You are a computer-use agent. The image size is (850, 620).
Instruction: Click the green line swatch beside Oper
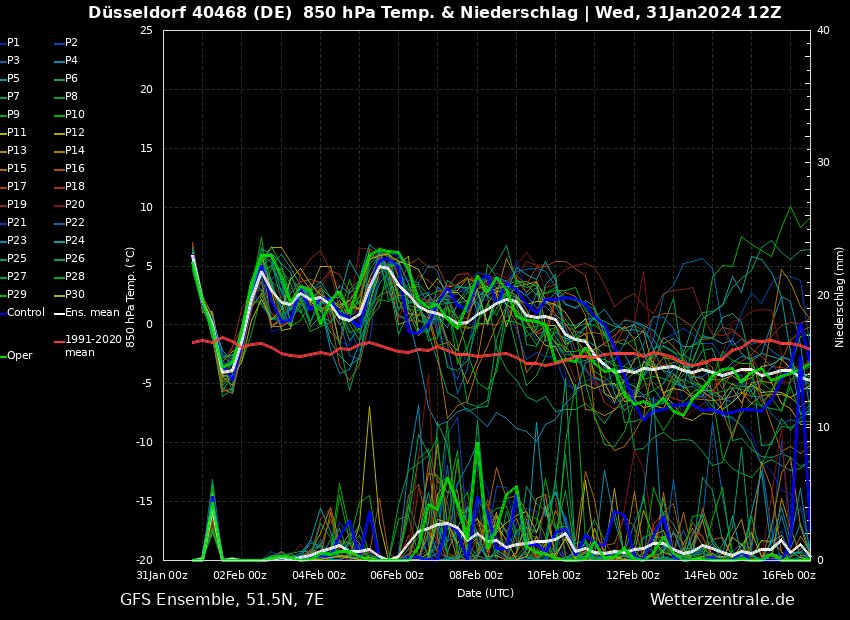[x=3, y=356]
